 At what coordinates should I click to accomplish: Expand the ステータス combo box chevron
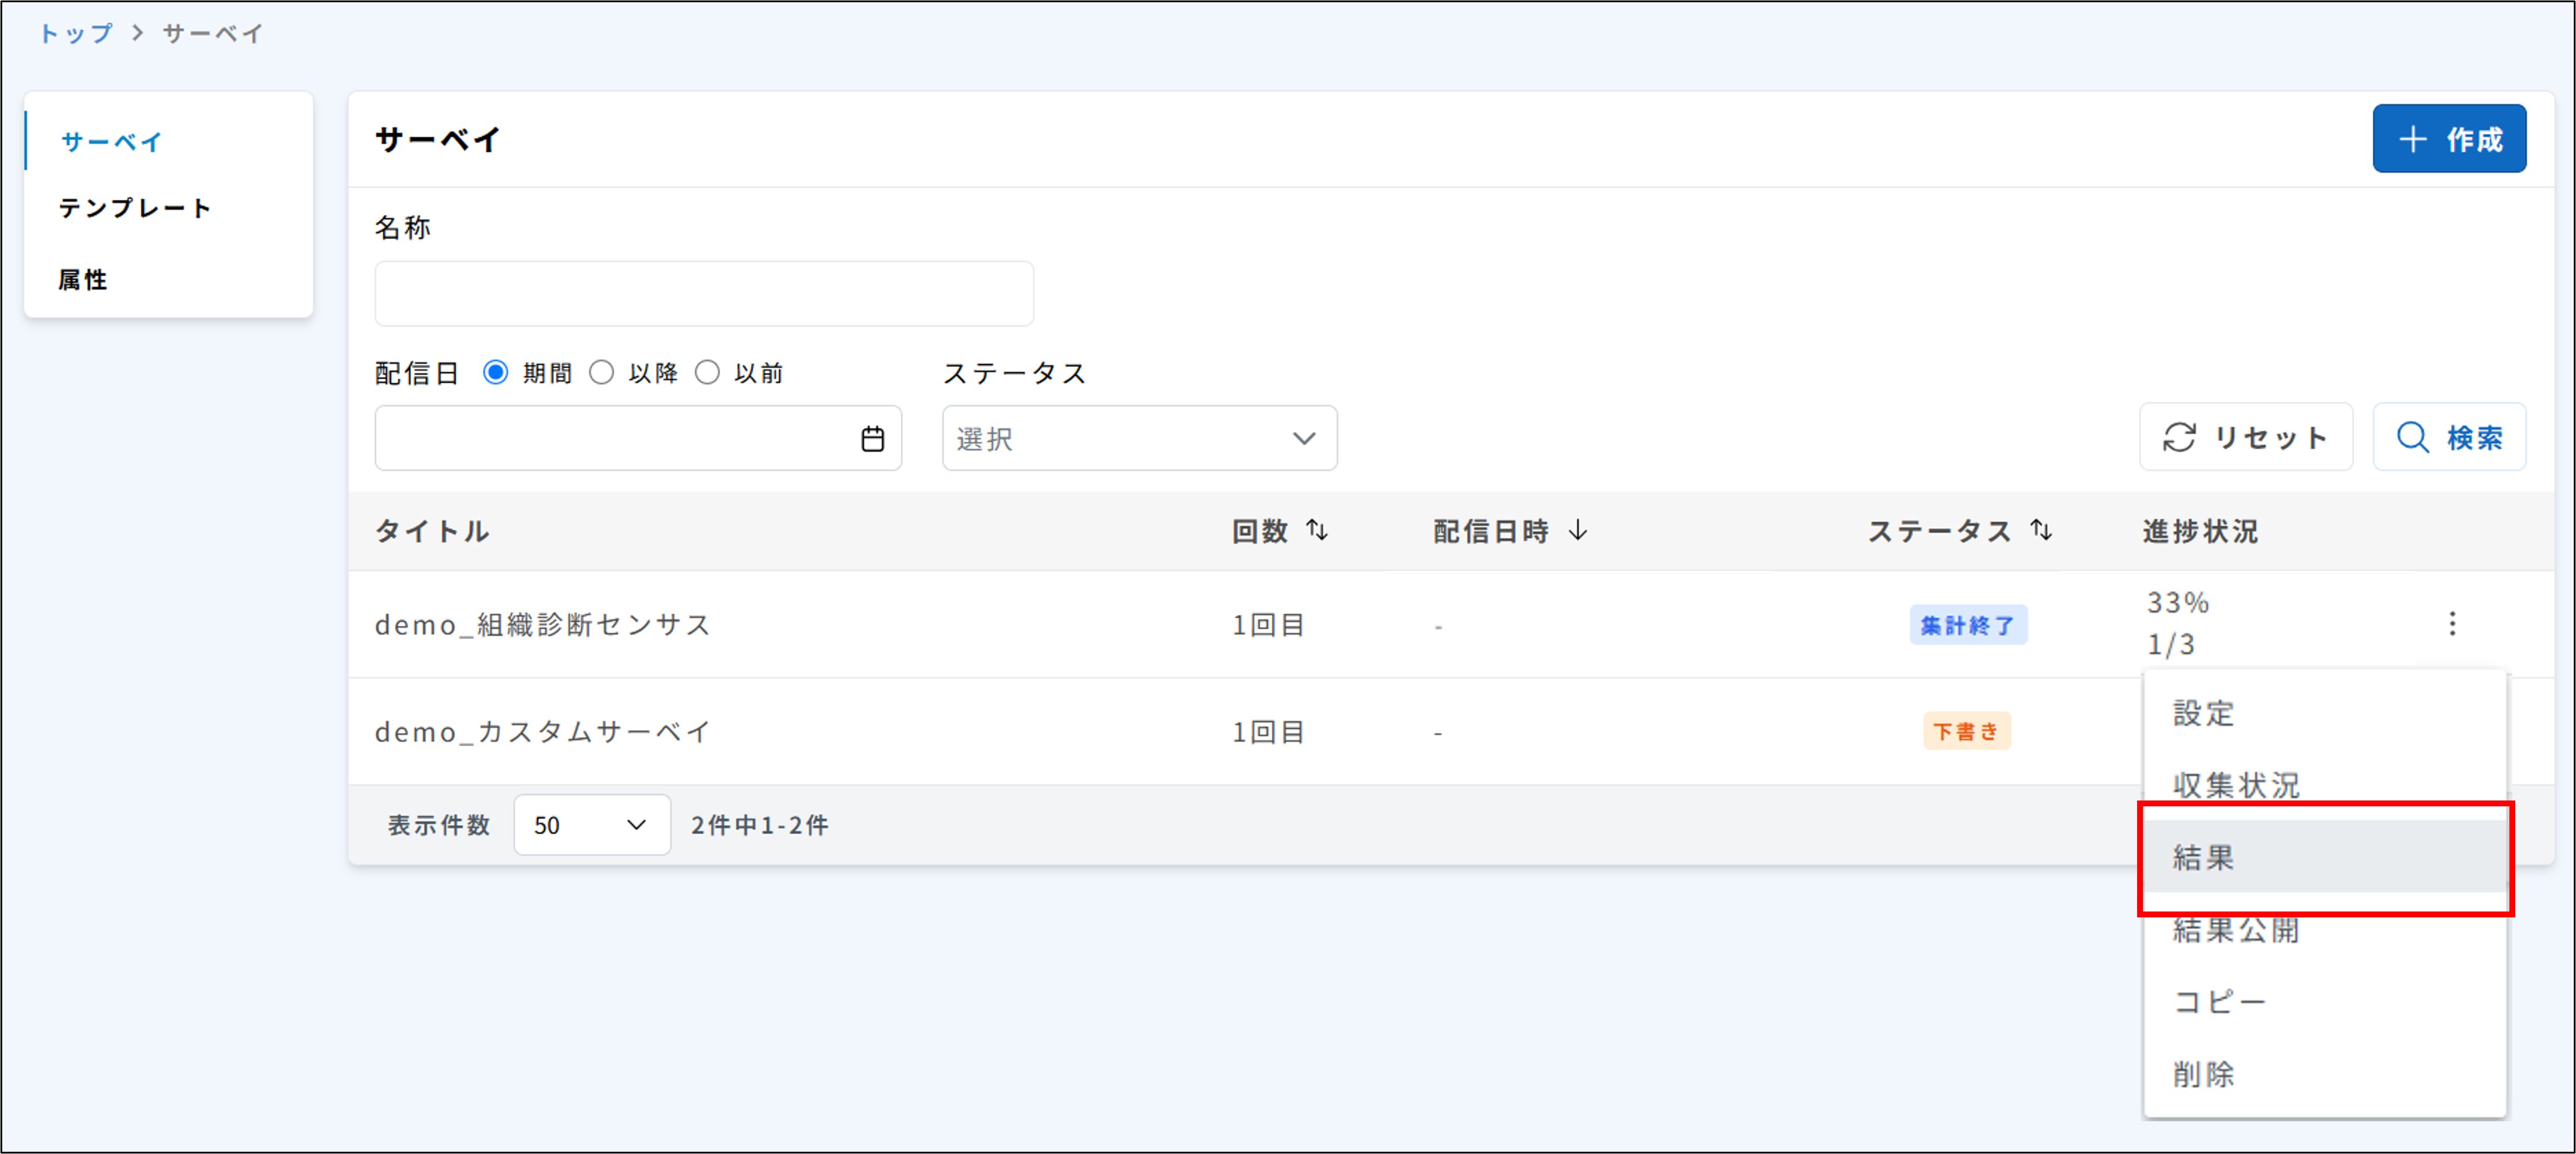pyautogui.click(x=1302, y=438)
